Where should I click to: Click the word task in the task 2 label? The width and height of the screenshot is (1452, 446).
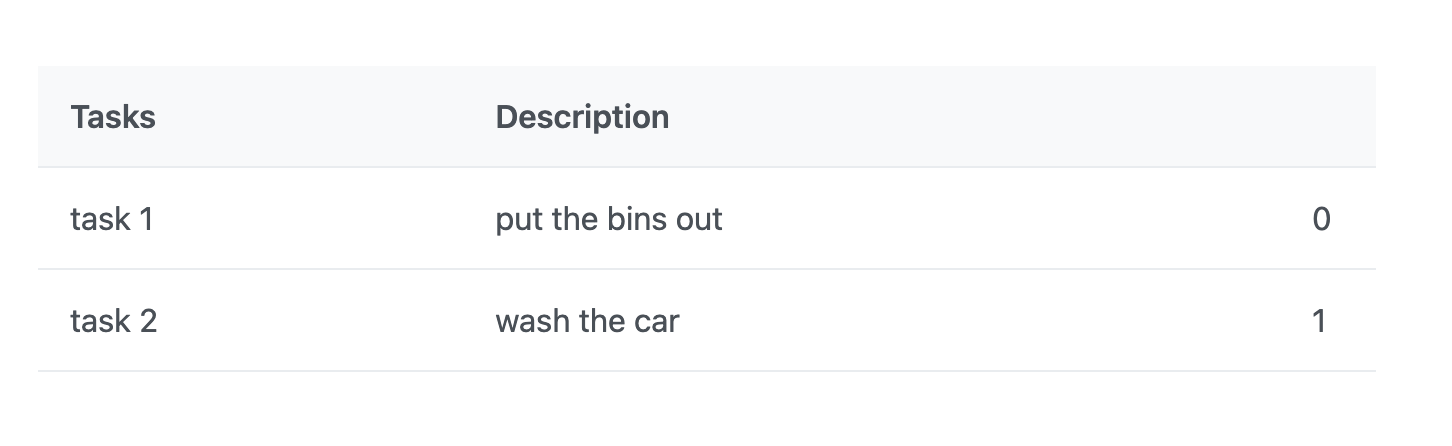point(99,321)
